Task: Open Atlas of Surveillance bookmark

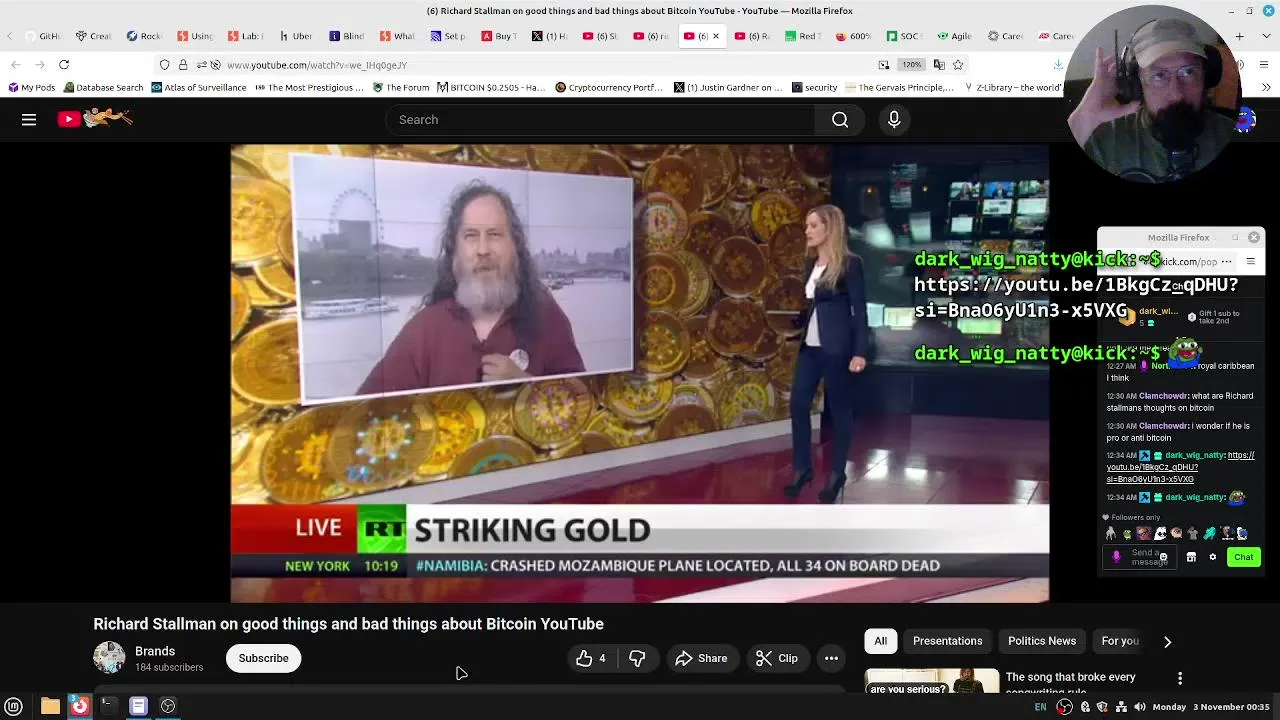Action: (x=198, y=88)
